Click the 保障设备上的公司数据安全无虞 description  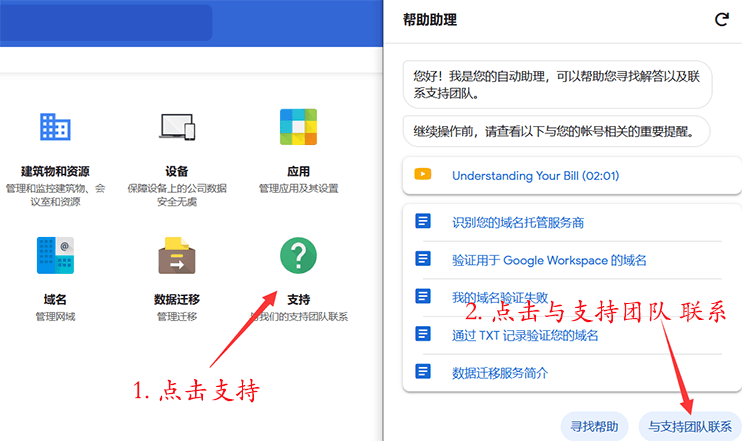pos(177,195)
